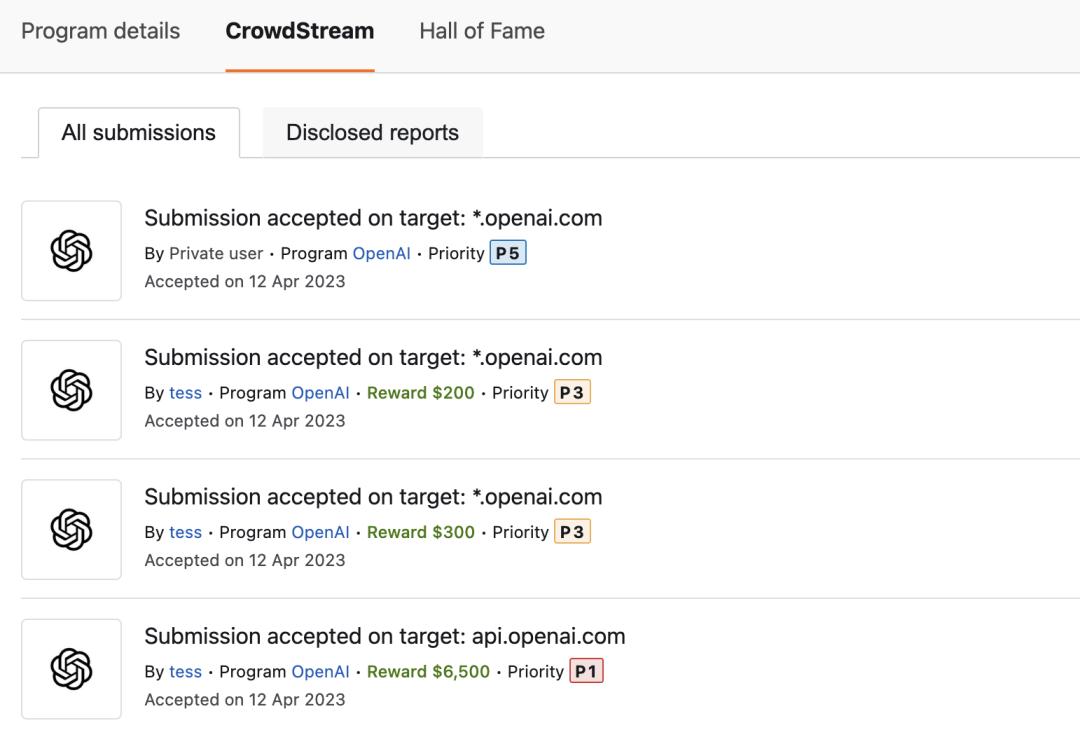The height and width of the screenshot is (737, 1080).
Task: Open OpenAI program link in $6,500 row
Action: coord(320,672)
